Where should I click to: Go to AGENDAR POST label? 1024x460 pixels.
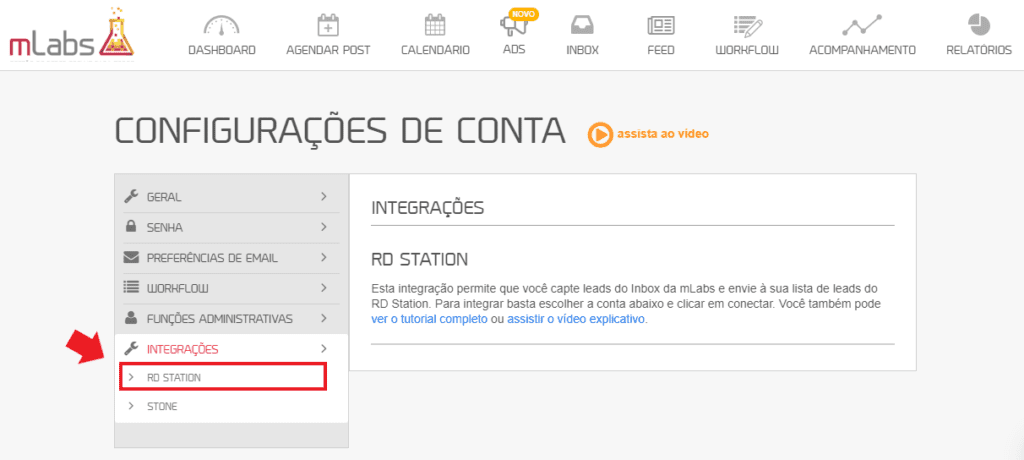tap(328, 50)
